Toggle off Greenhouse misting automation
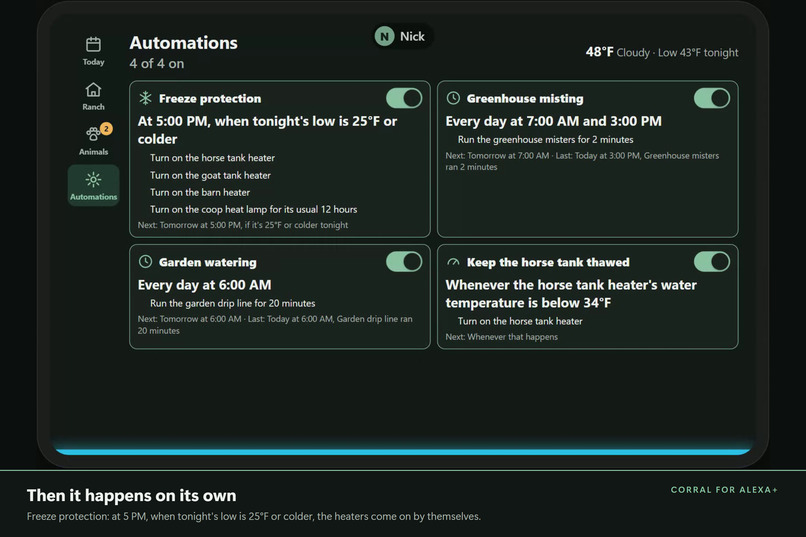 712,98
